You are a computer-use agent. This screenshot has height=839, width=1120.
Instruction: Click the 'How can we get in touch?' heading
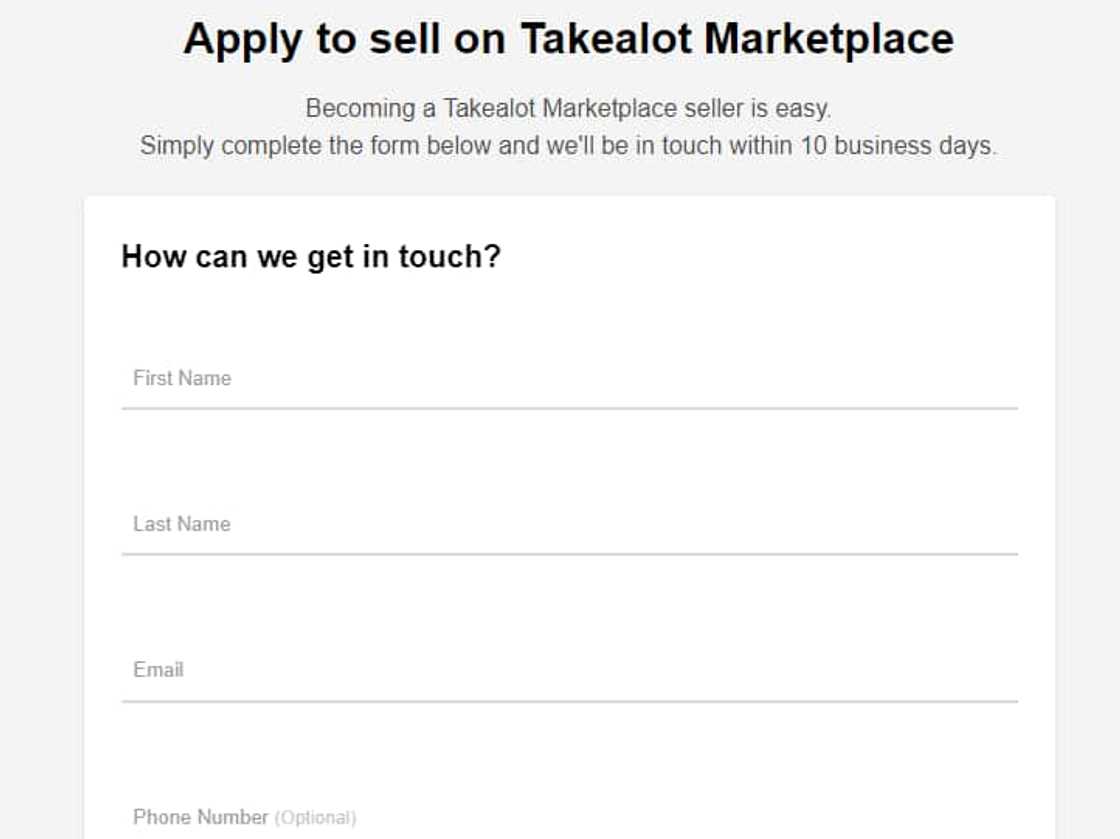[310, 257]
